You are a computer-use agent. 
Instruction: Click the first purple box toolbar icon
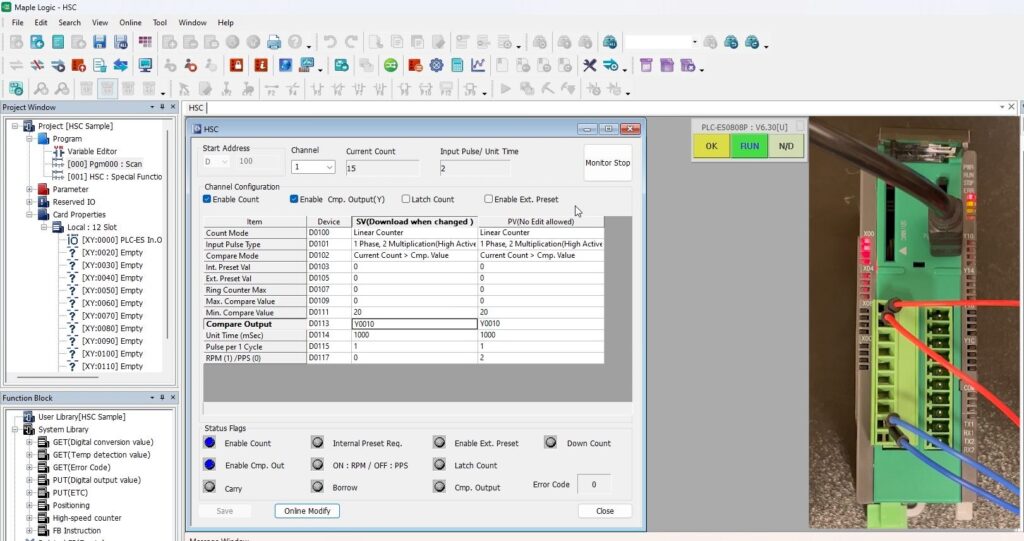(646, 65)
